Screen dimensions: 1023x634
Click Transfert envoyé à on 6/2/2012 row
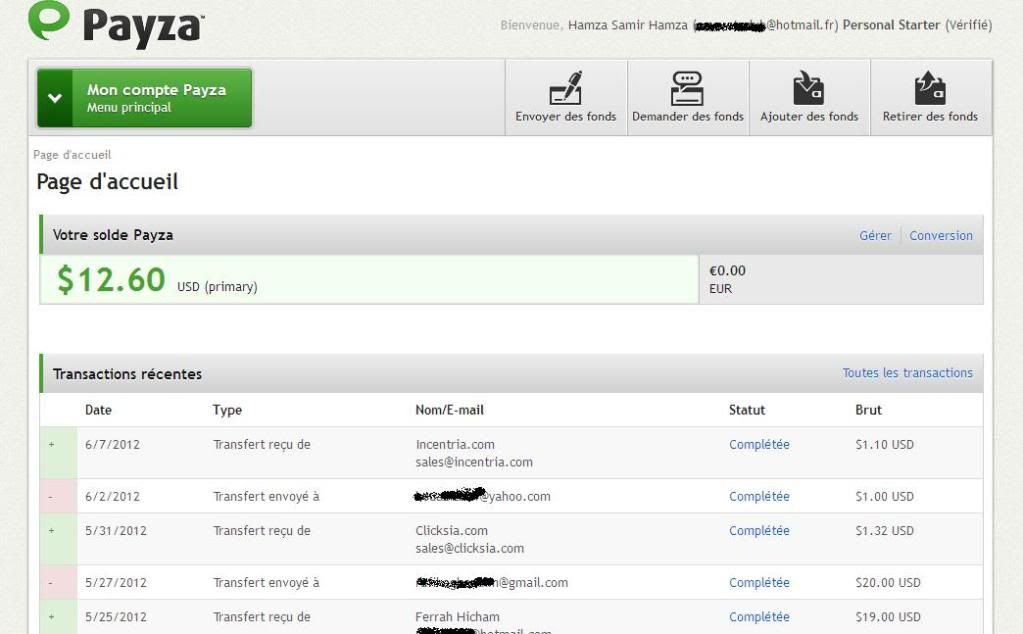(x=266, y=497)
